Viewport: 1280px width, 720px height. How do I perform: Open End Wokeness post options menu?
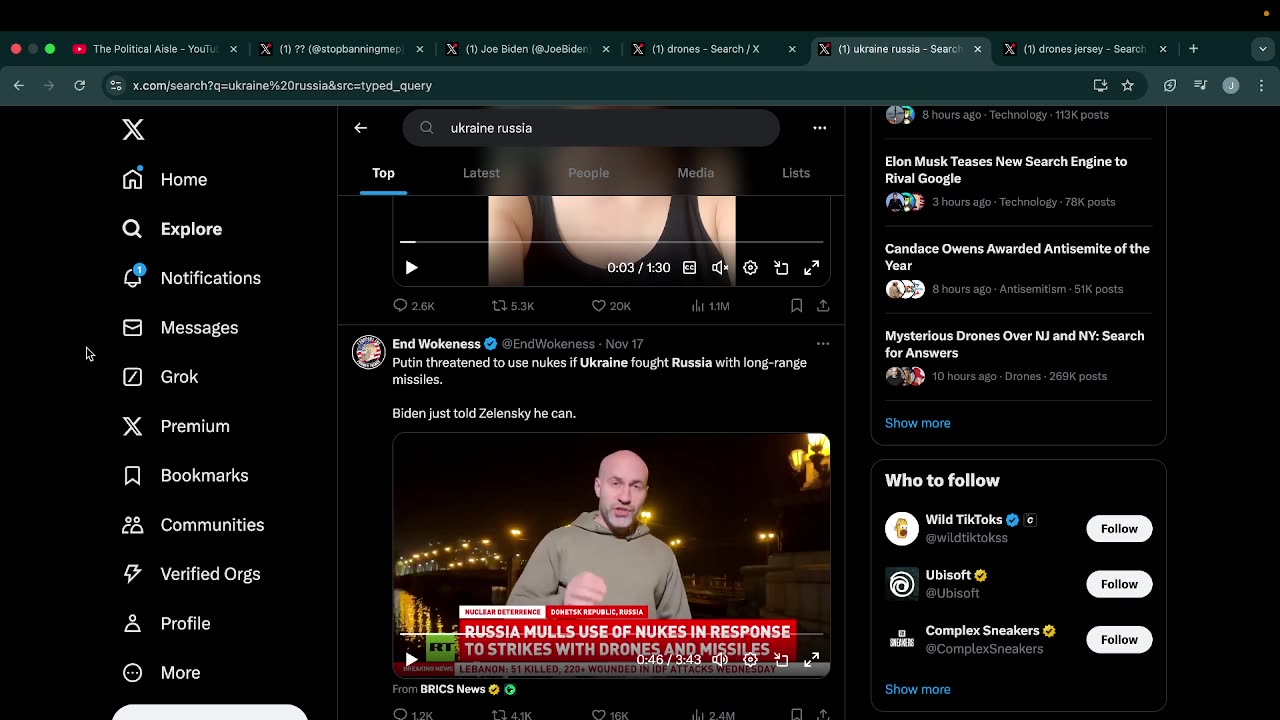tap(823, 344)
